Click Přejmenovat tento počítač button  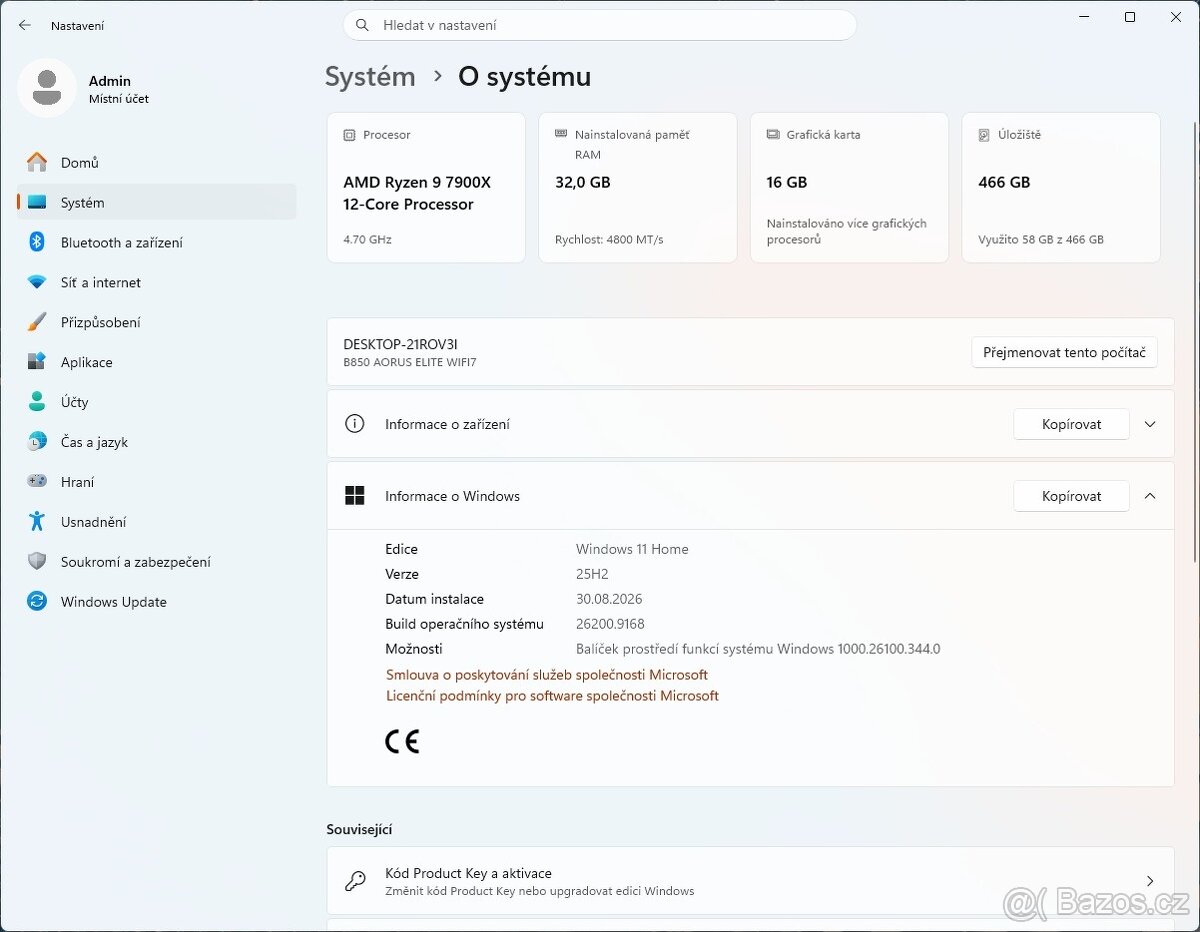[1064, 352]
